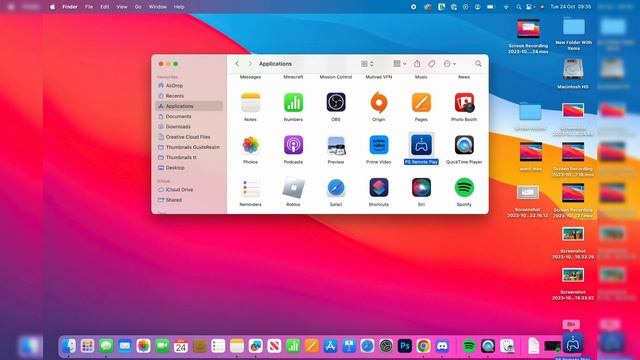
Task: Go back with the Finder back arrow
Action: tap(237, 64)
